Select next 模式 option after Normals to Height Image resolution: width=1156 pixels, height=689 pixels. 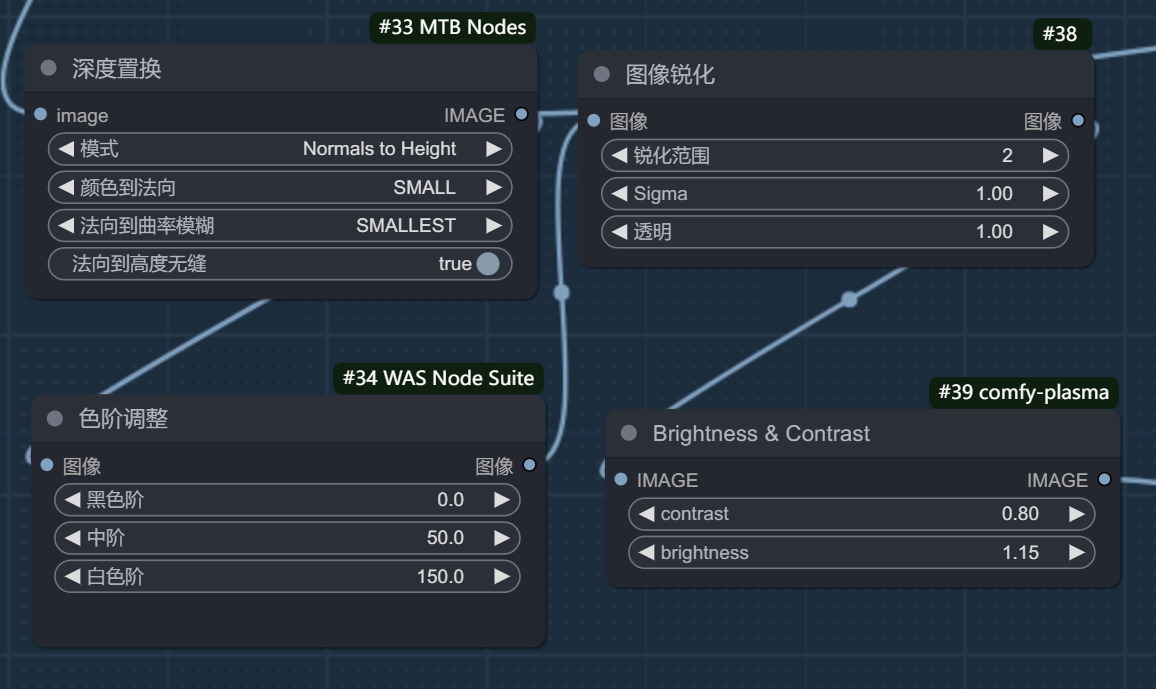click(494, 149)
